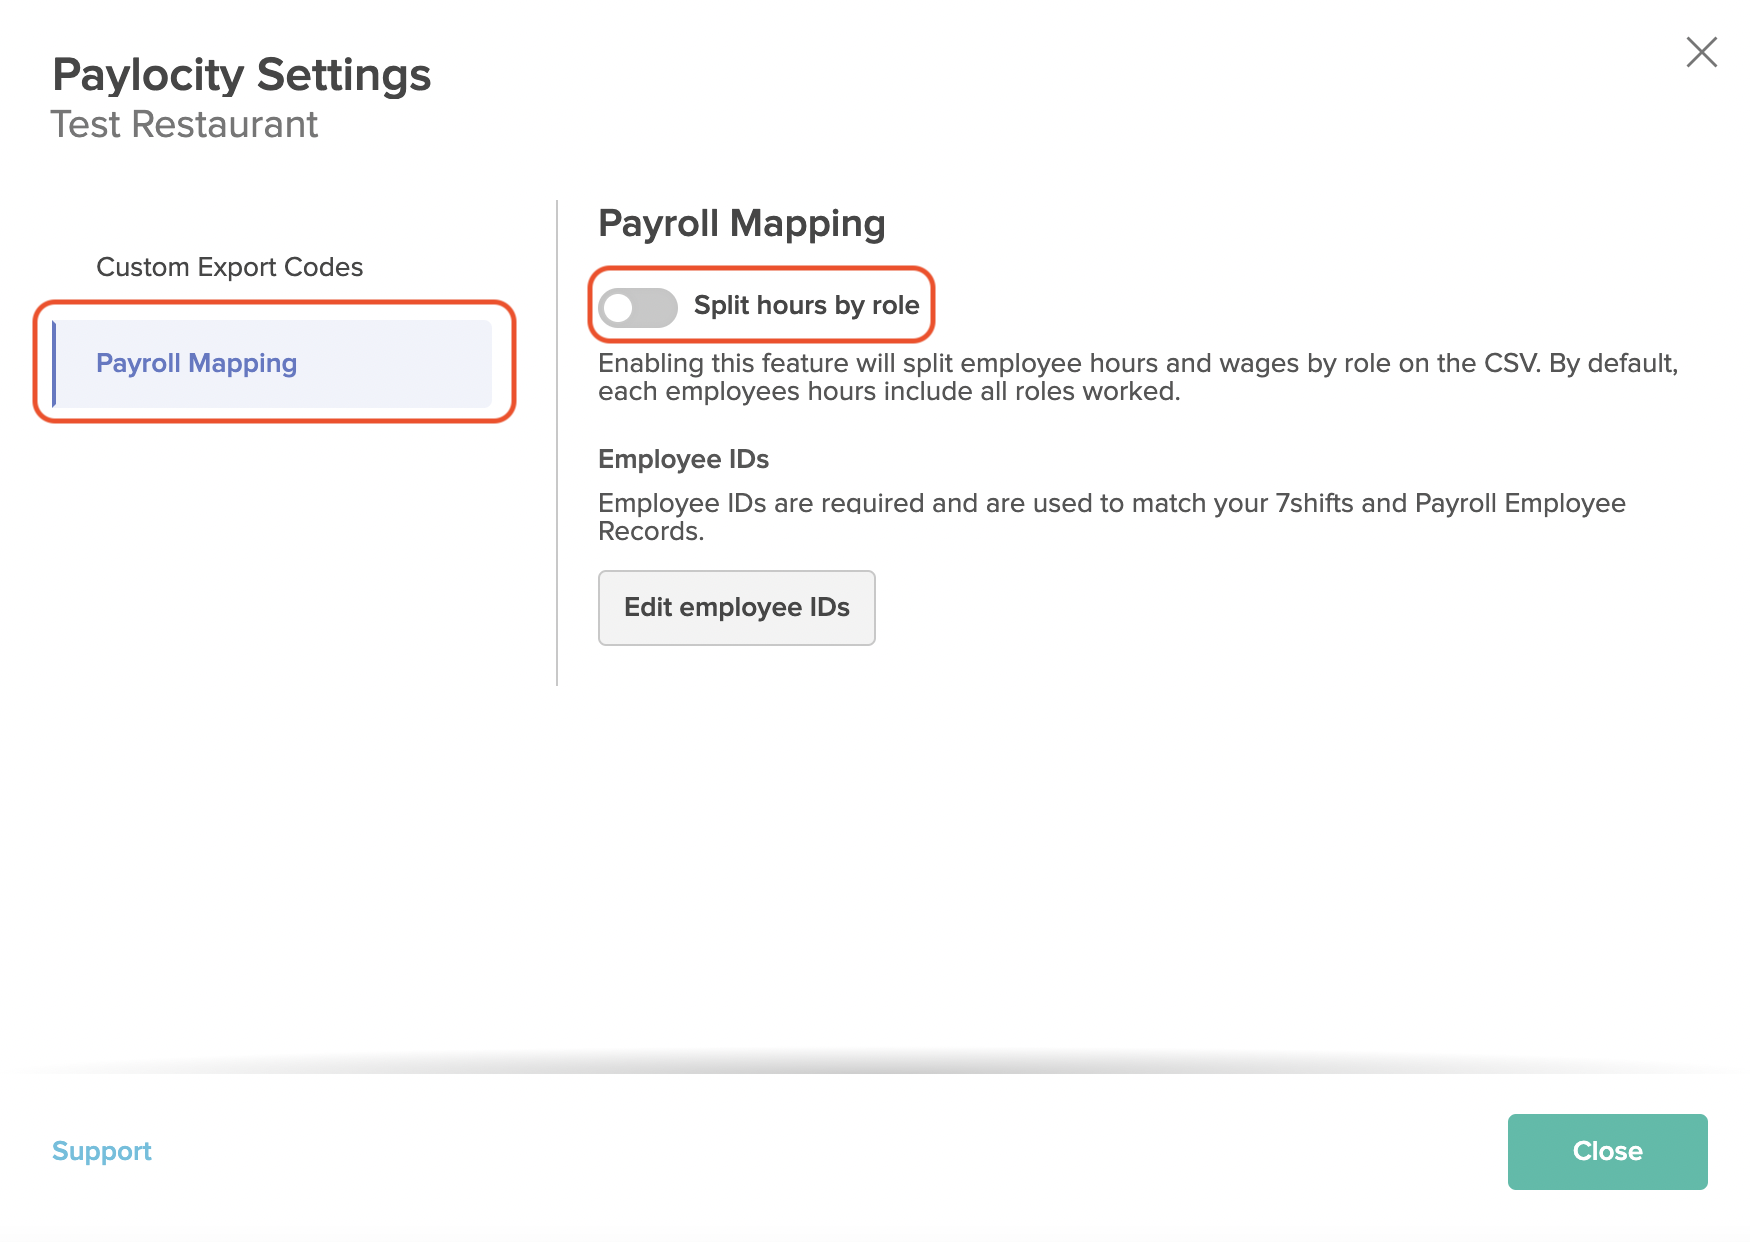Click the green Close button
This screenshot has width=1750, height=1242.
click(1607, 1152)
